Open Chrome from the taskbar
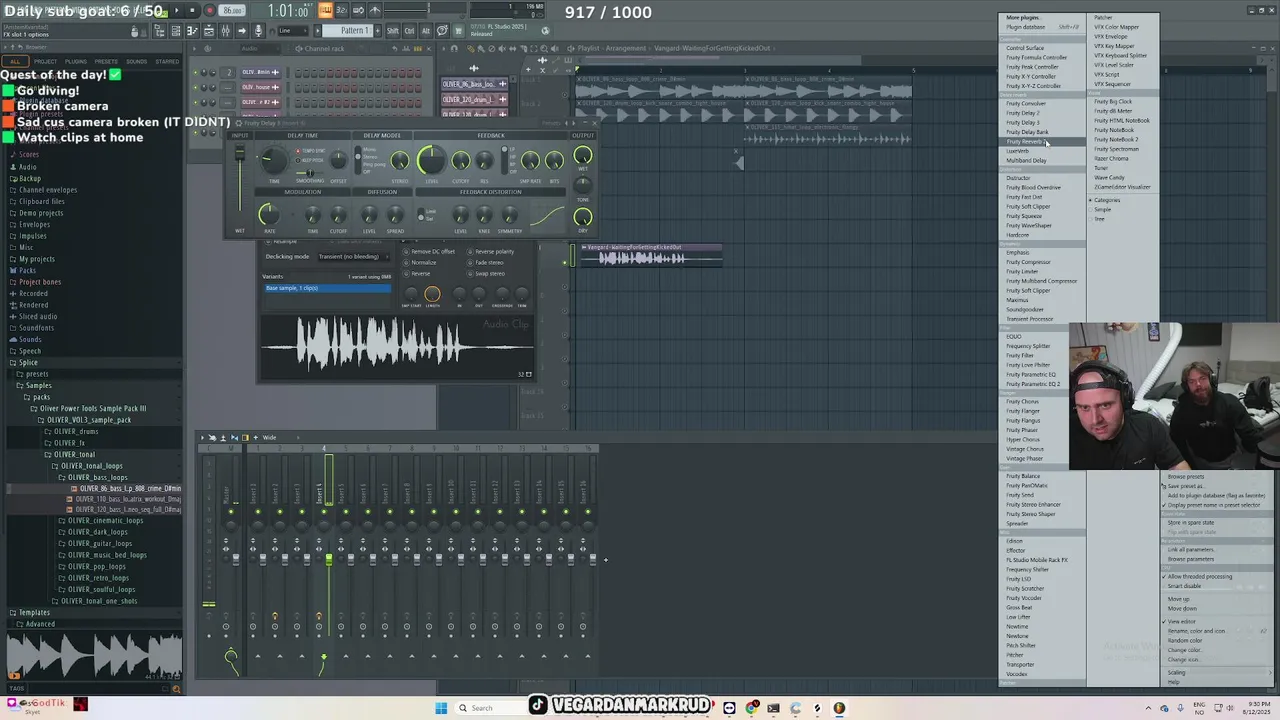The image size is (1280, 720). [x=751, y=708]
